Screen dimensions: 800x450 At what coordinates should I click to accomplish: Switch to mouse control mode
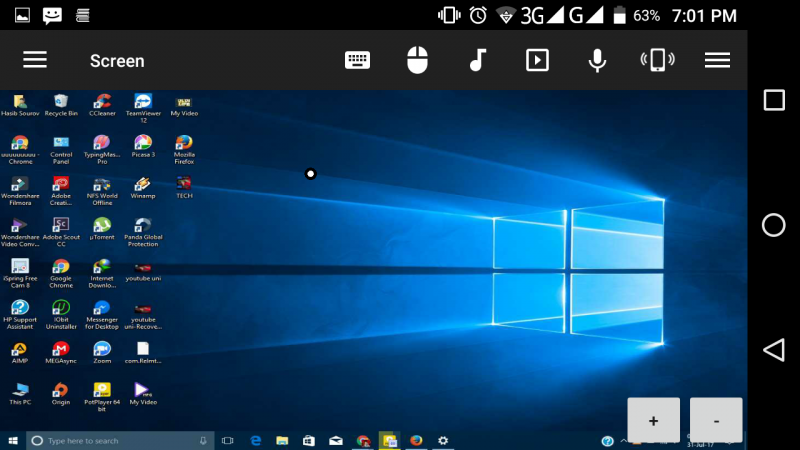(417, 60)
